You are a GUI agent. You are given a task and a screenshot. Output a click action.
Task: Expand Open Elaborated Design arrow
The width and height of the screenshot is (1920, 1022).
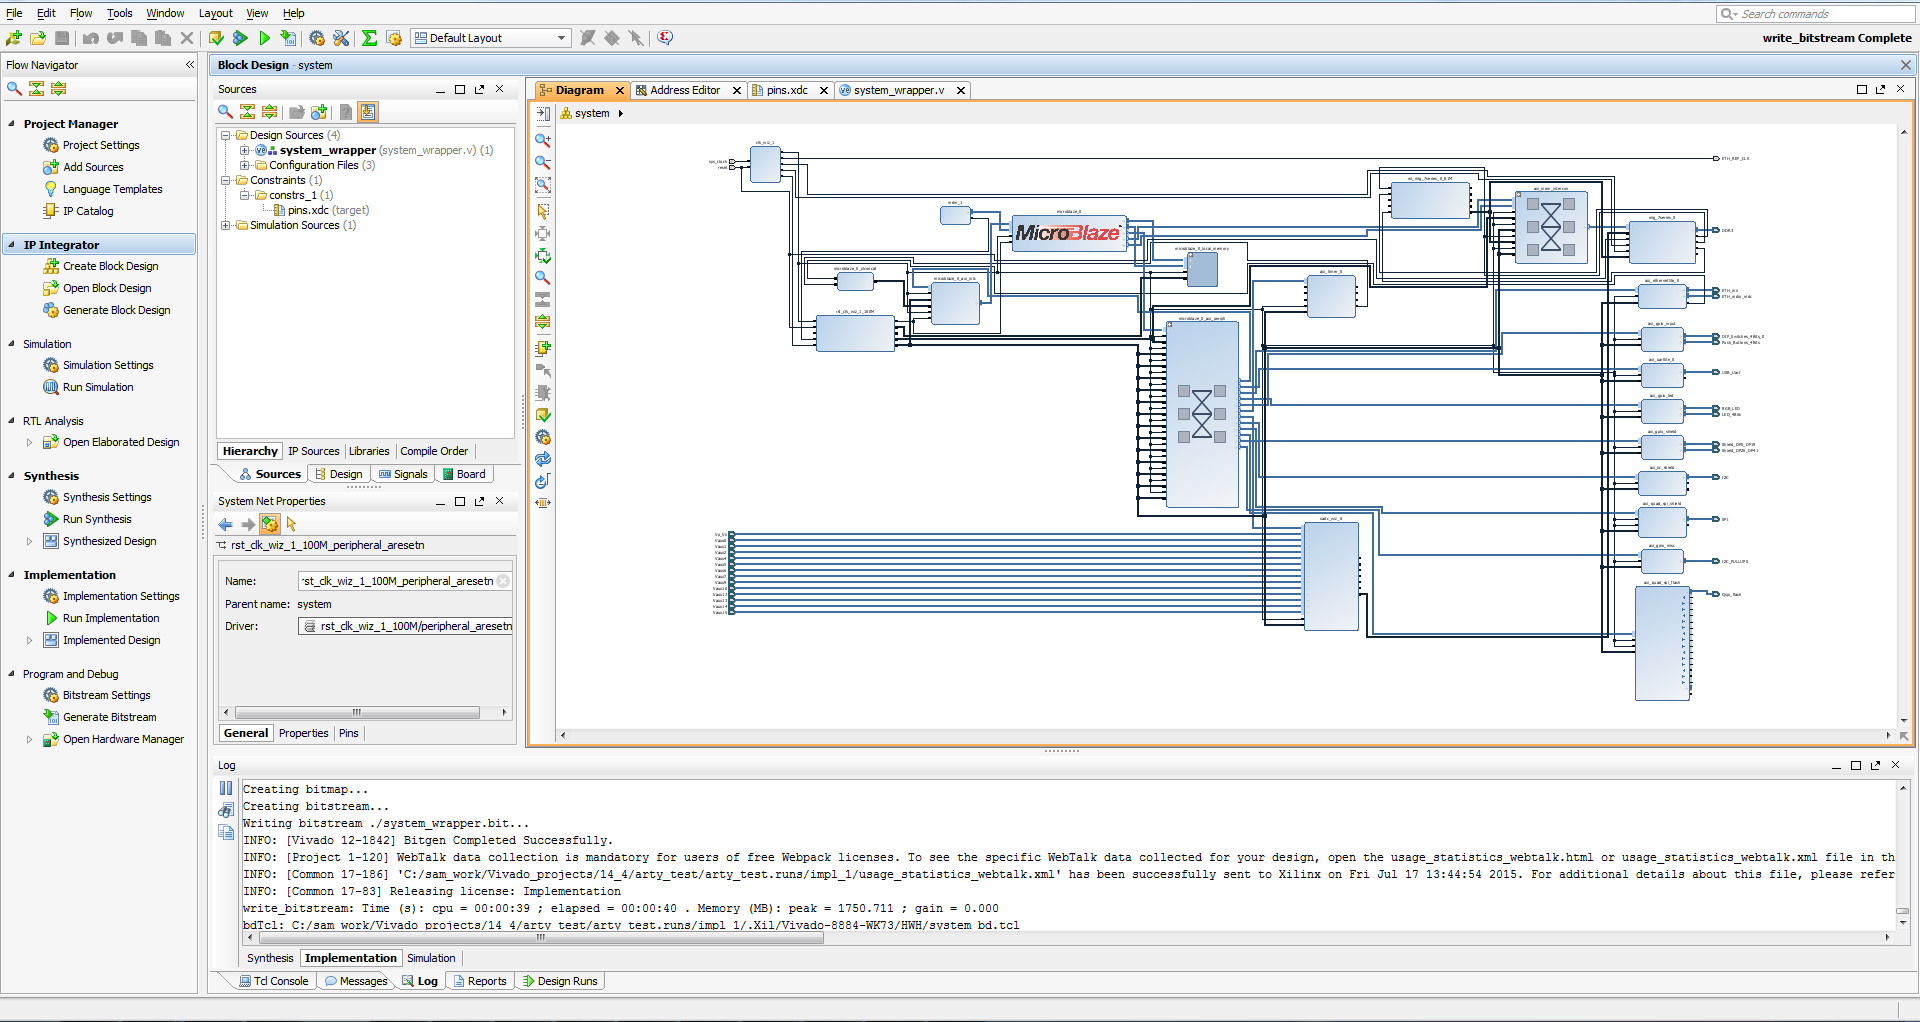click(x=29, y=442)
